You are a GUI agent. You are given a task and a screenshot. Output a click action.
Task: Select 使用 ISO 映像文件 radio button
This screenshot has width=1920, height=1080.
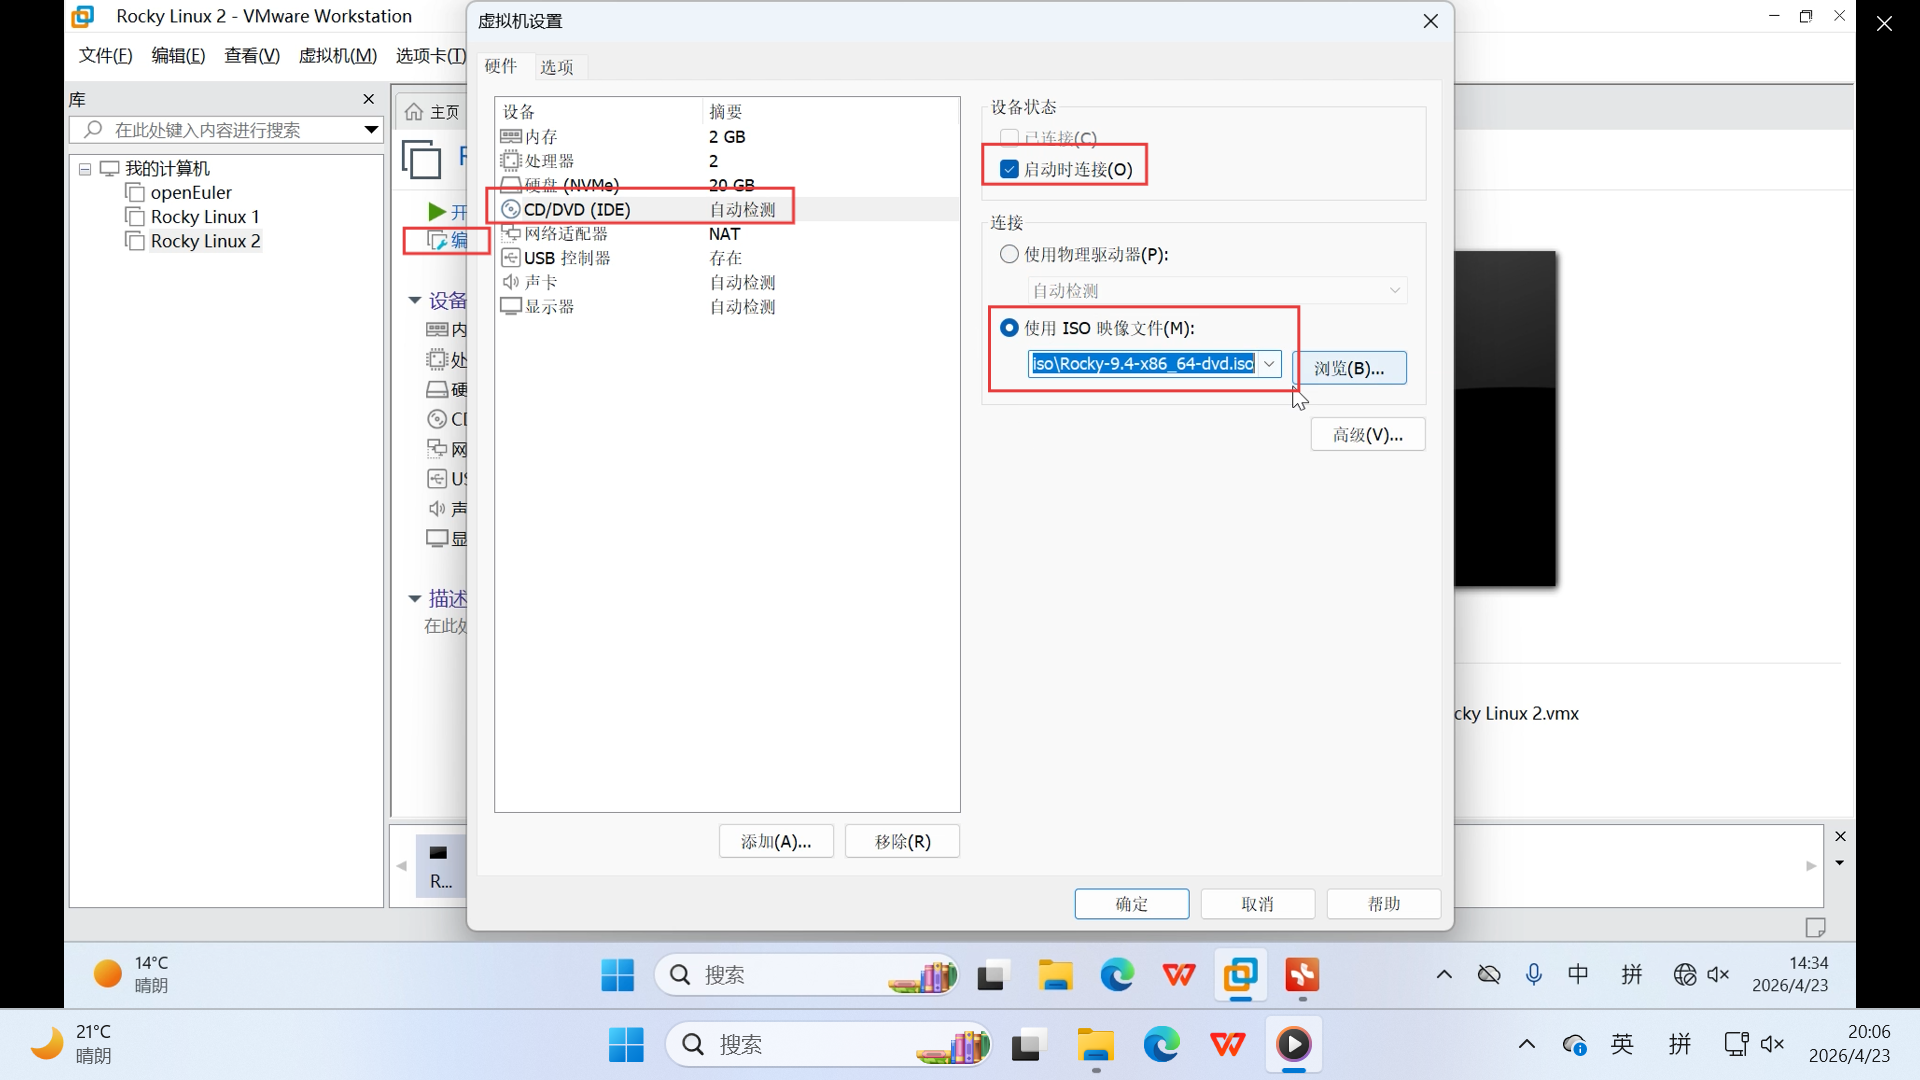click(1009, 328)
